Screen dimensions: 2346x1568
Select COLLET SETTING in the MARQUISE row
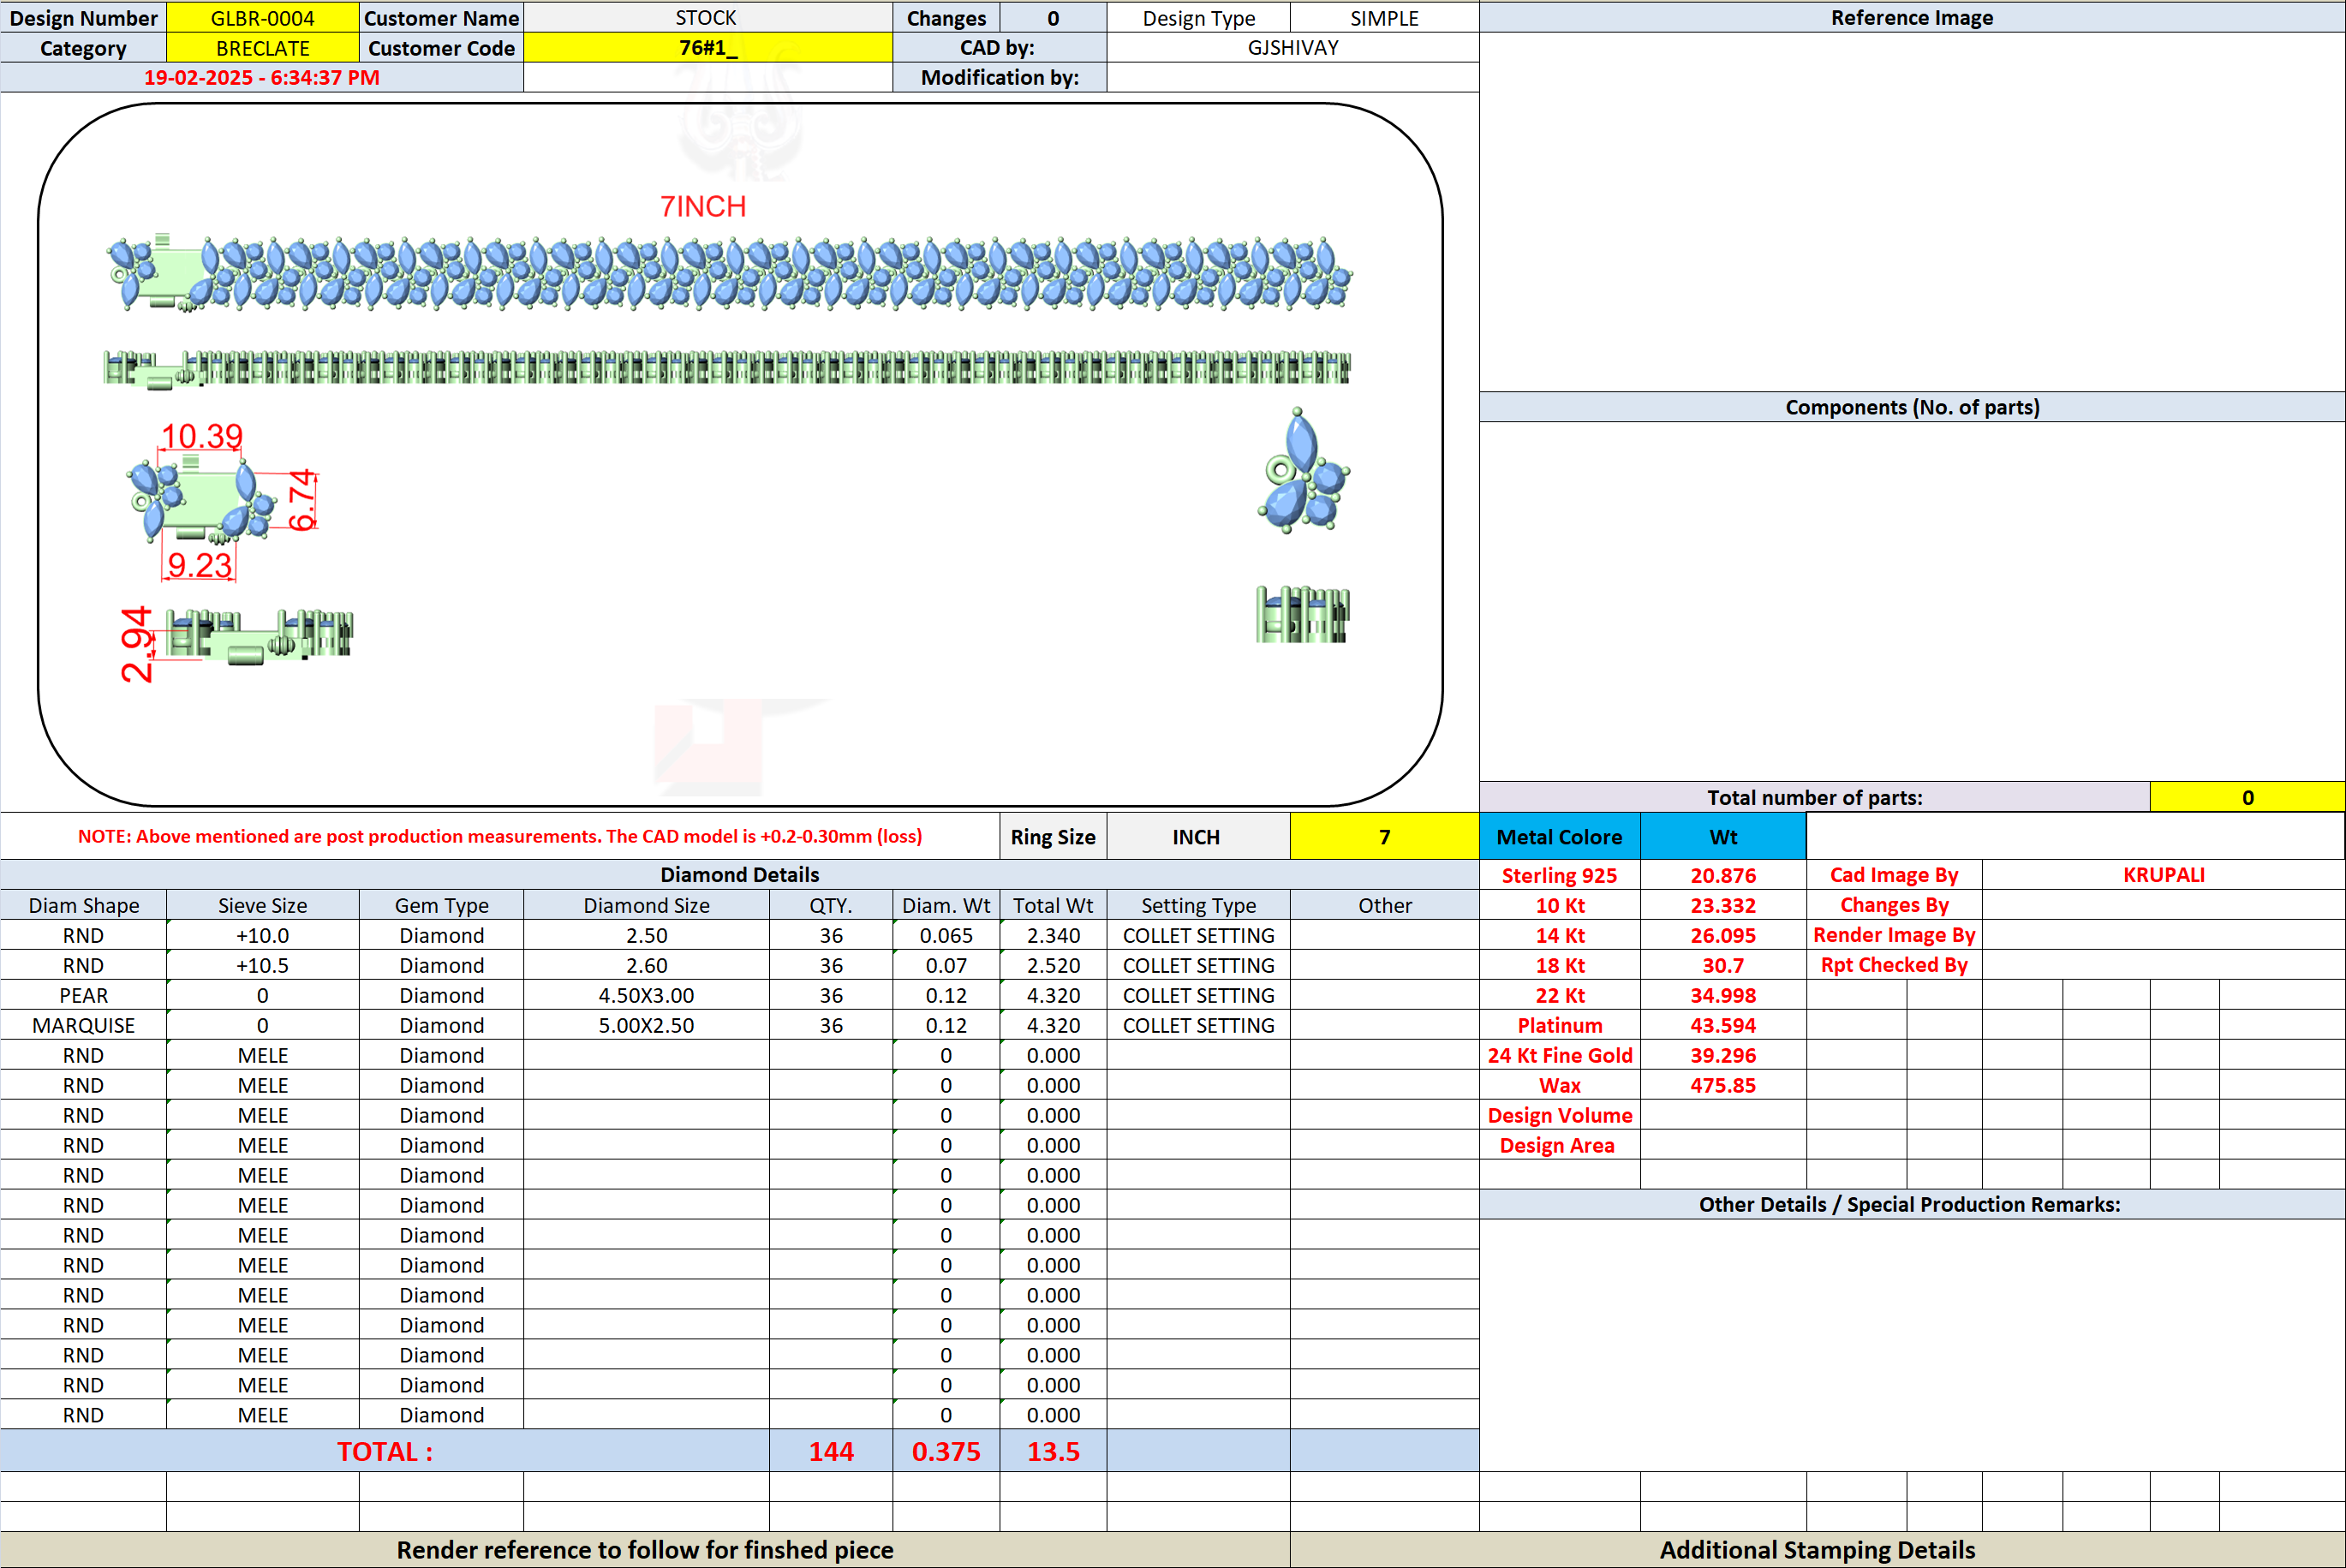click(x=1198, y=1025)
